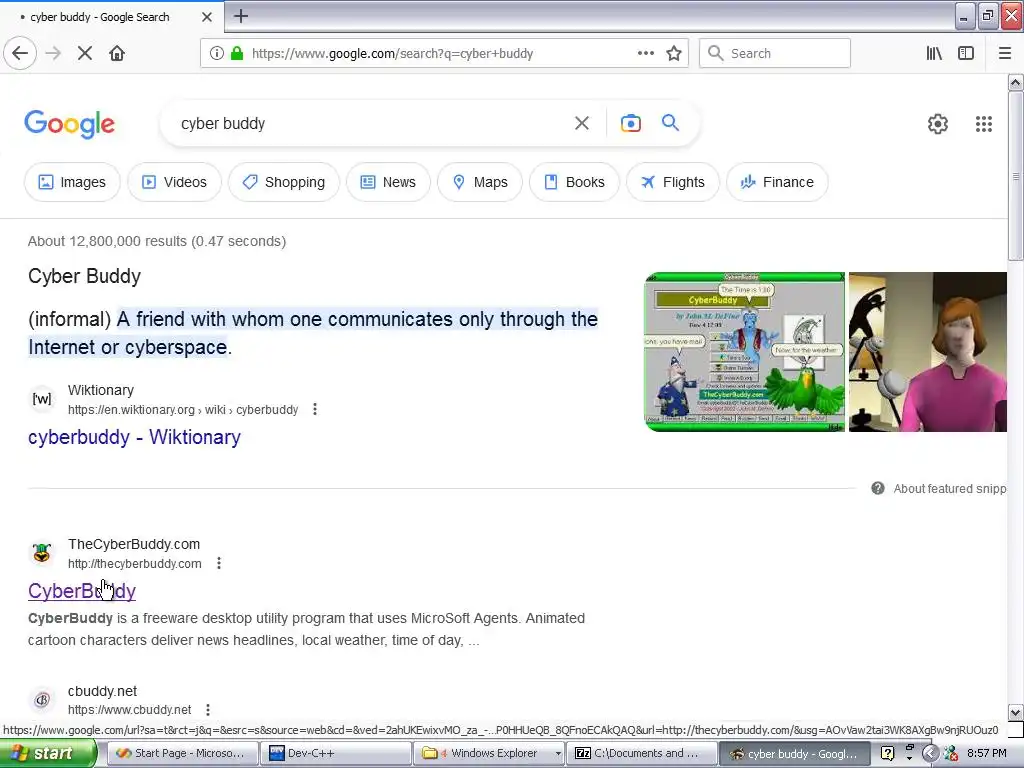Switch to C:\Documents and... 7-Zip taskbar window
The image size is (1024, 768).
641,754
